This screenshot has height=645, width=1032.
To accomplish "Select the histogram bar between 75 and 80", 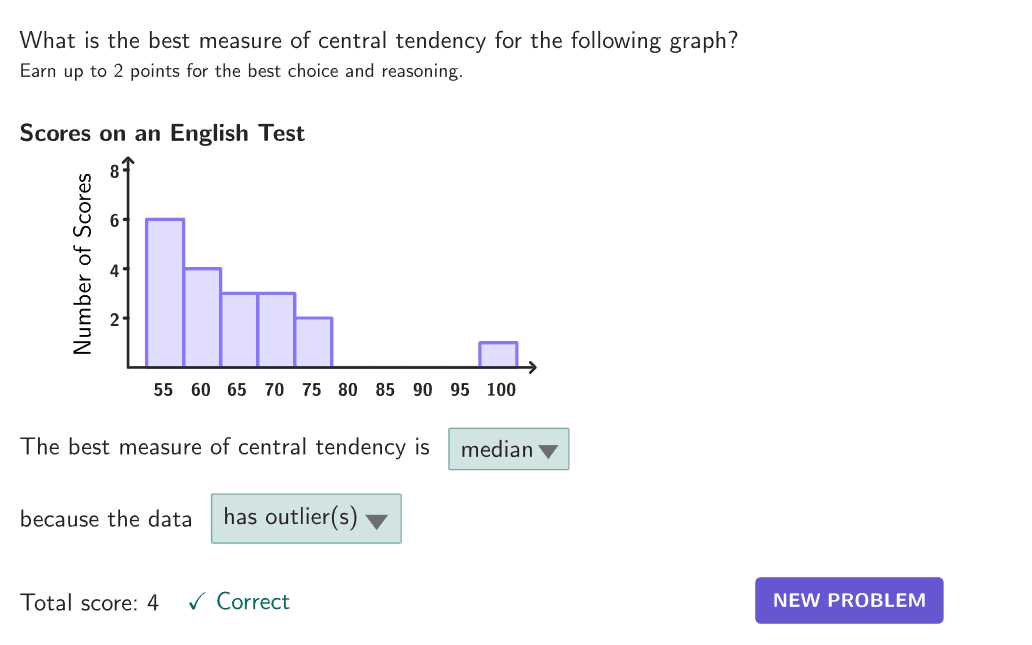I will point(313,342).
